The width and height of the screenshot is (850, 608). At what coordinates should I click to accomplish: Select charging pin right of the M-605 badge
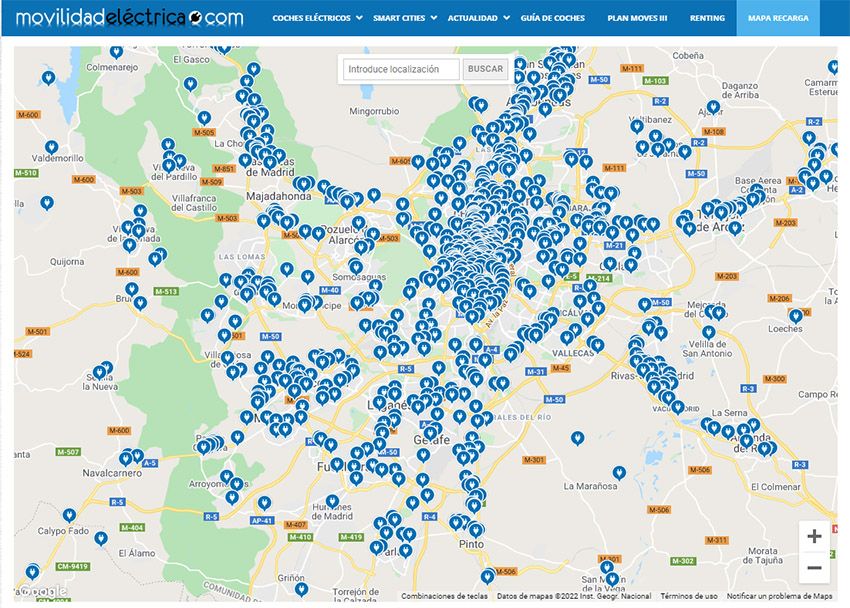tap(417, 161)
